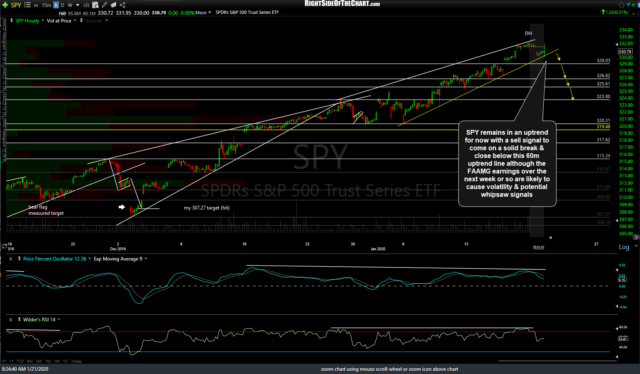The image size is (640, 374).
Task: Click the 329.03 horizontal level label
Action: (x=603, y=60)
